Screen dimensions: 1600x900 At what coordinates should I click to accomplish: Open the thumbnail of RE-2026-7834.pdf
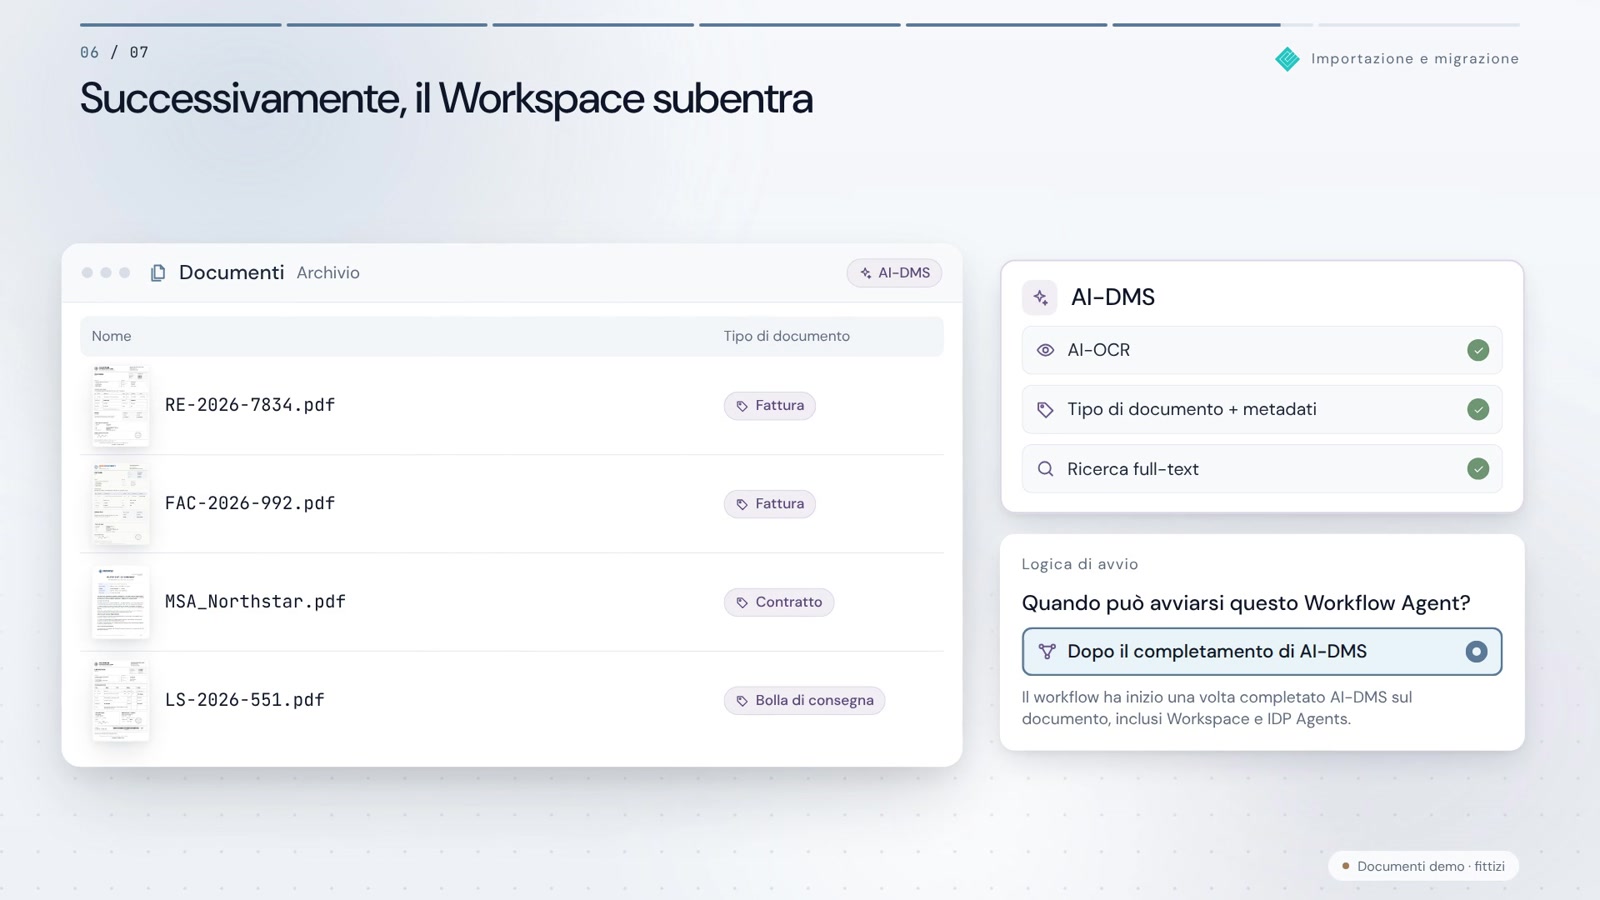(120, 405)
